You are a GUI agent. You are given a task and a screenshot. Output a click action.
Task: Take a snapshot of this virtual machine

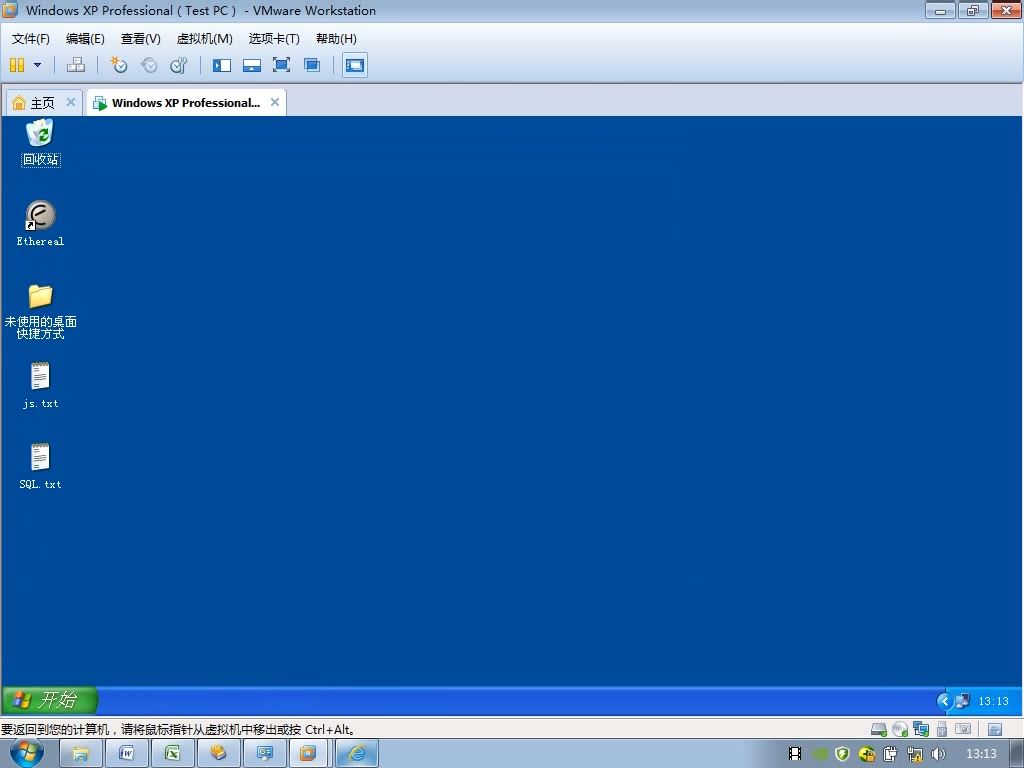[x=118, y=65]
